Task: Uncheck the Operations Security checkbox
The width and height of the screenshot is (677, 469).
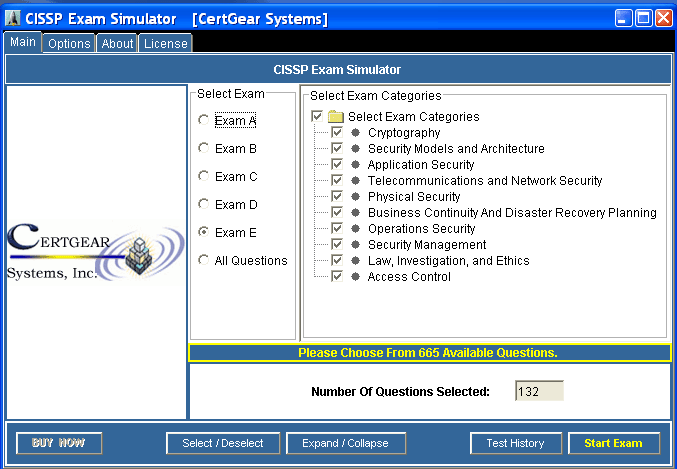Action: 337,228
